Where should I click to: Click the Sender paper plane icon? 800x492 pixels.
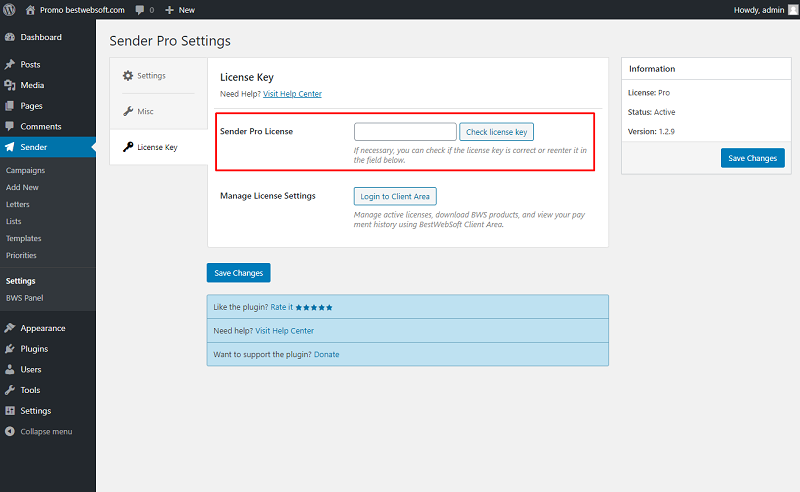(x=10, y=147)
